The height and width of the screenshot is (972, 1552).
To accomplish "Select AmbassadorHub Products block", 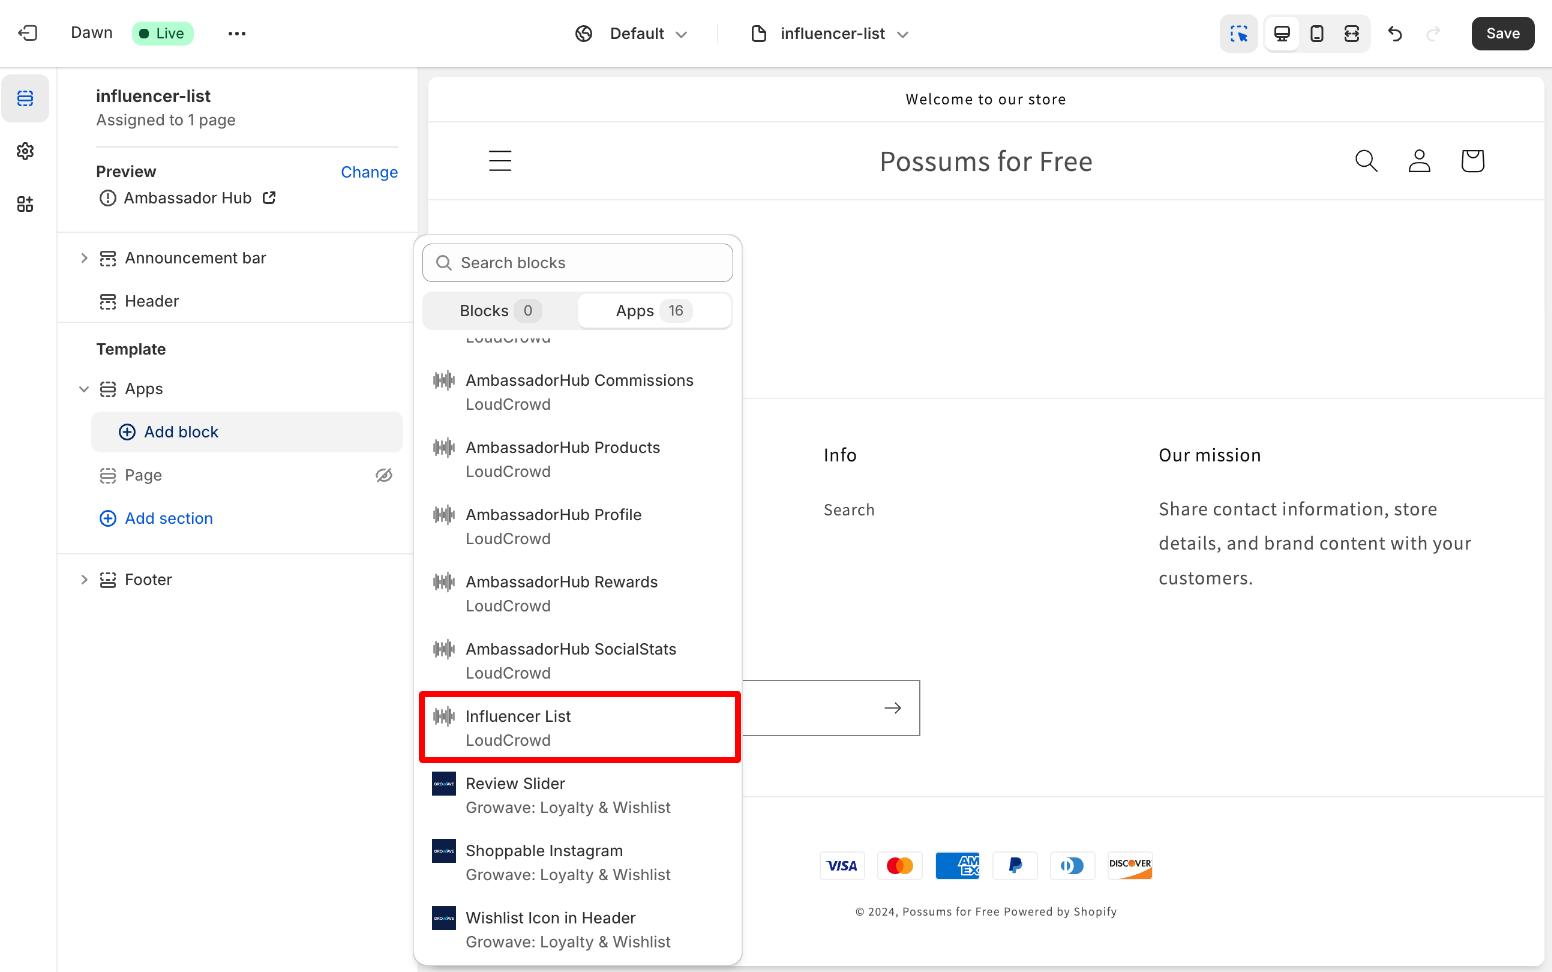I will click(578, 460).
